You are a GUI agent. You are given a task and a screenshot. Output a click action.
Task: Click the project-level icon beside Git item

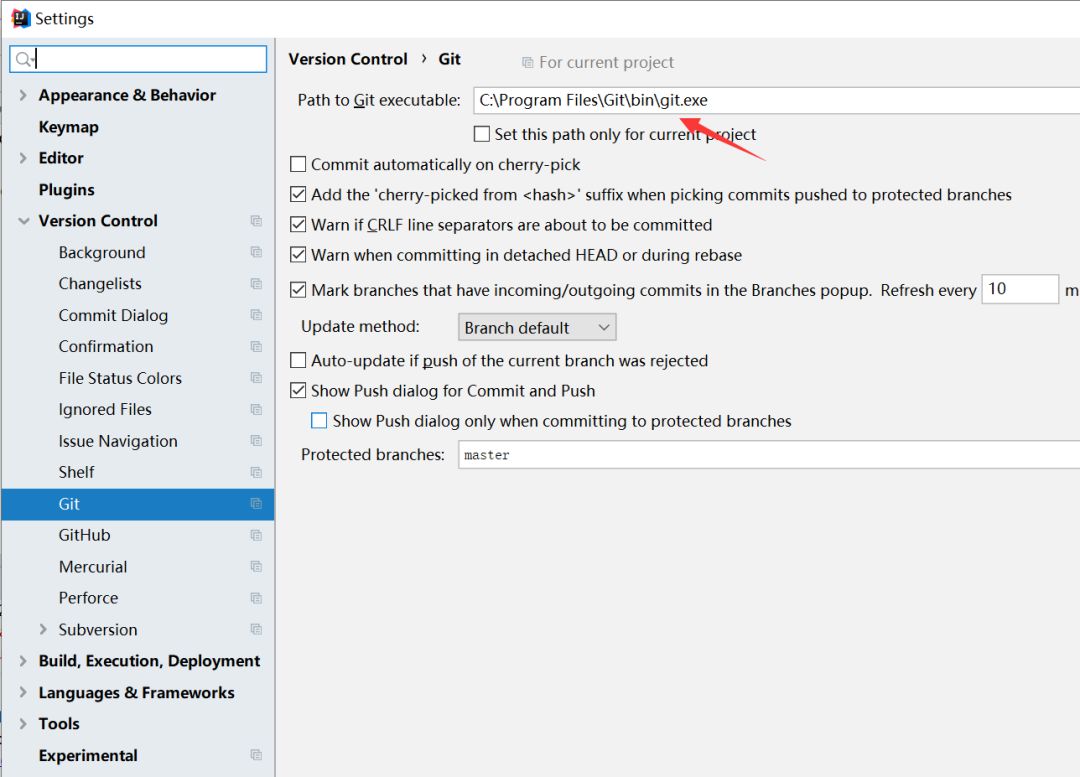pos(256,504)
